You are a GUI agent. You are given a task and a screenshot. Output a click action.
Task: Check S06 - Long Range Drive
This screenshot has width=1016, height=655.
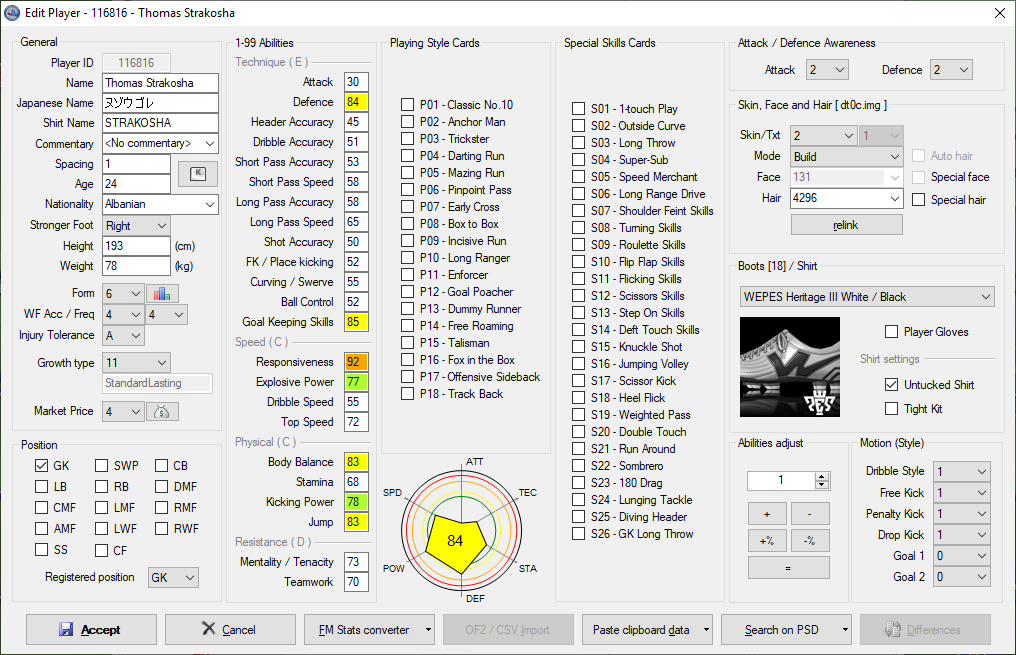tap(578, 194)
